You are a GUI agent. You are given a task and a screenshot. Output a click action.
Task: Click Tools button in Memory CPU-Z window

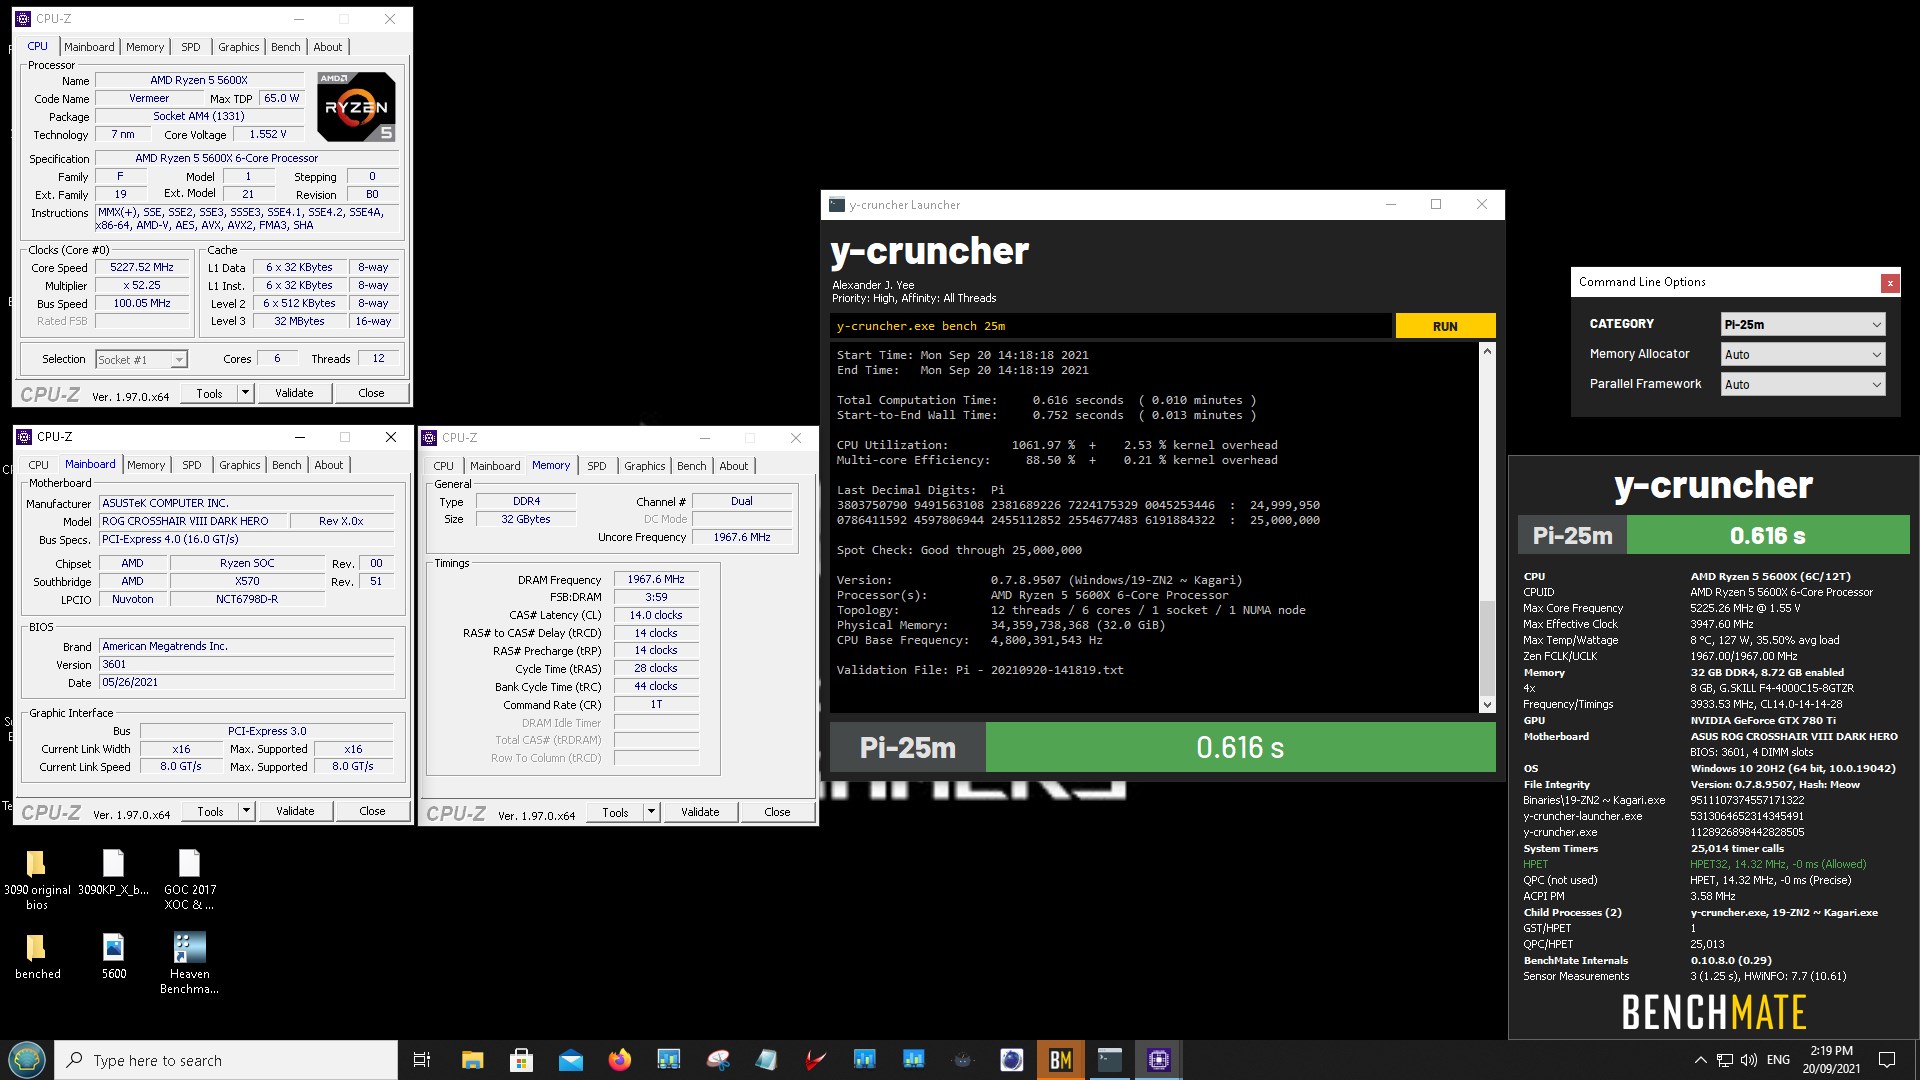click(x=615, y=812)
